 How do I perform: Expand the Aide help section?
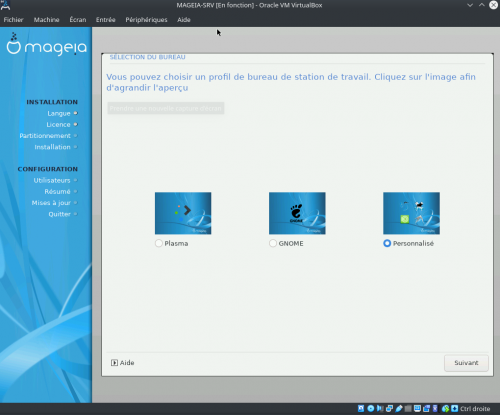(x=123, y=363)
